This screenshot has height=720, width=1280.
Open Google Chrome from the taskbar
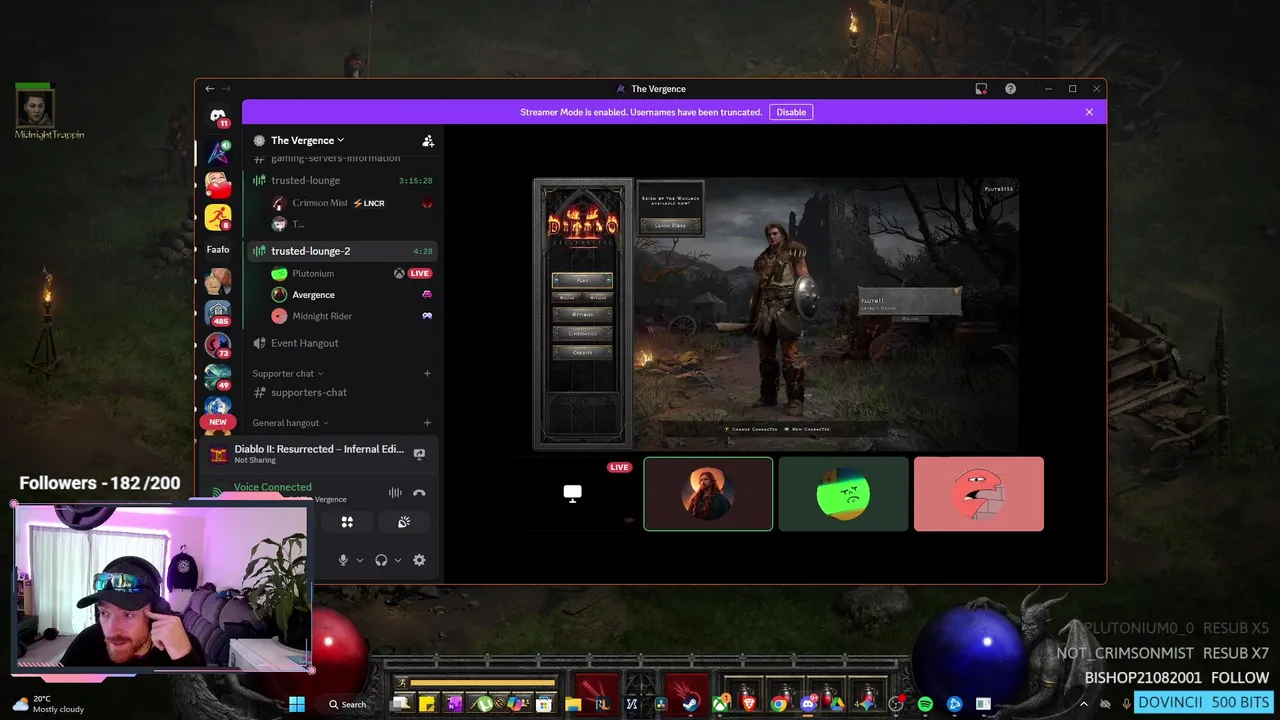[778, 704]
